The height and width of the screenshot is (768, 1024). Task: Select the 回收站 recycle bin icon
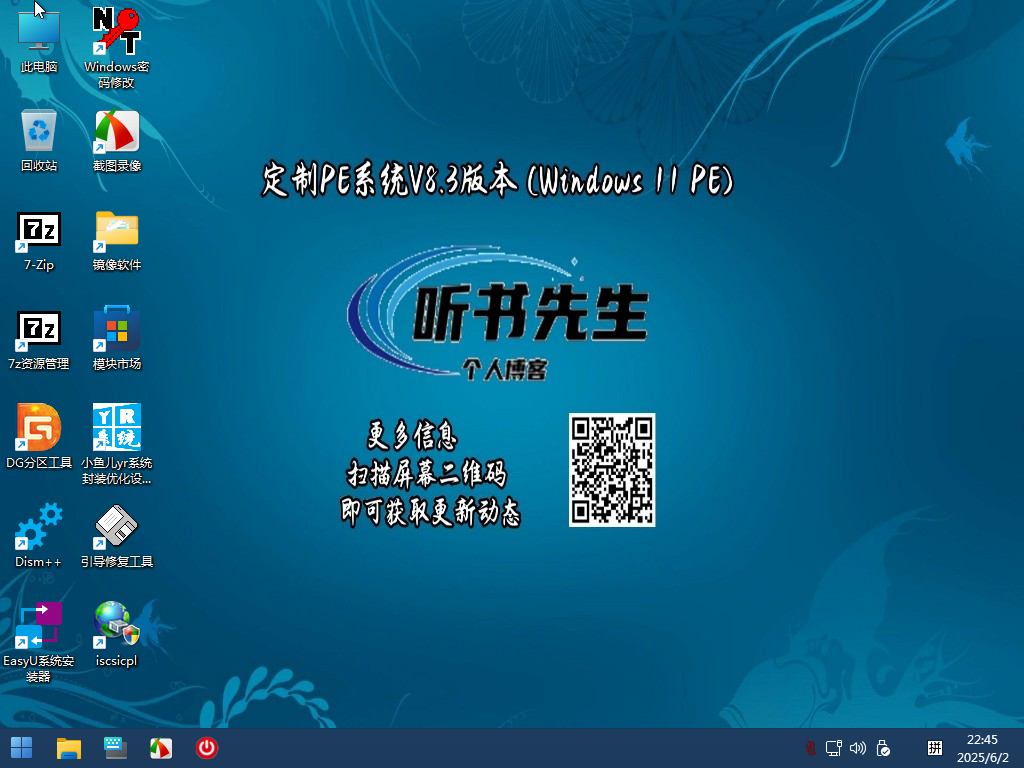point(39,140)
